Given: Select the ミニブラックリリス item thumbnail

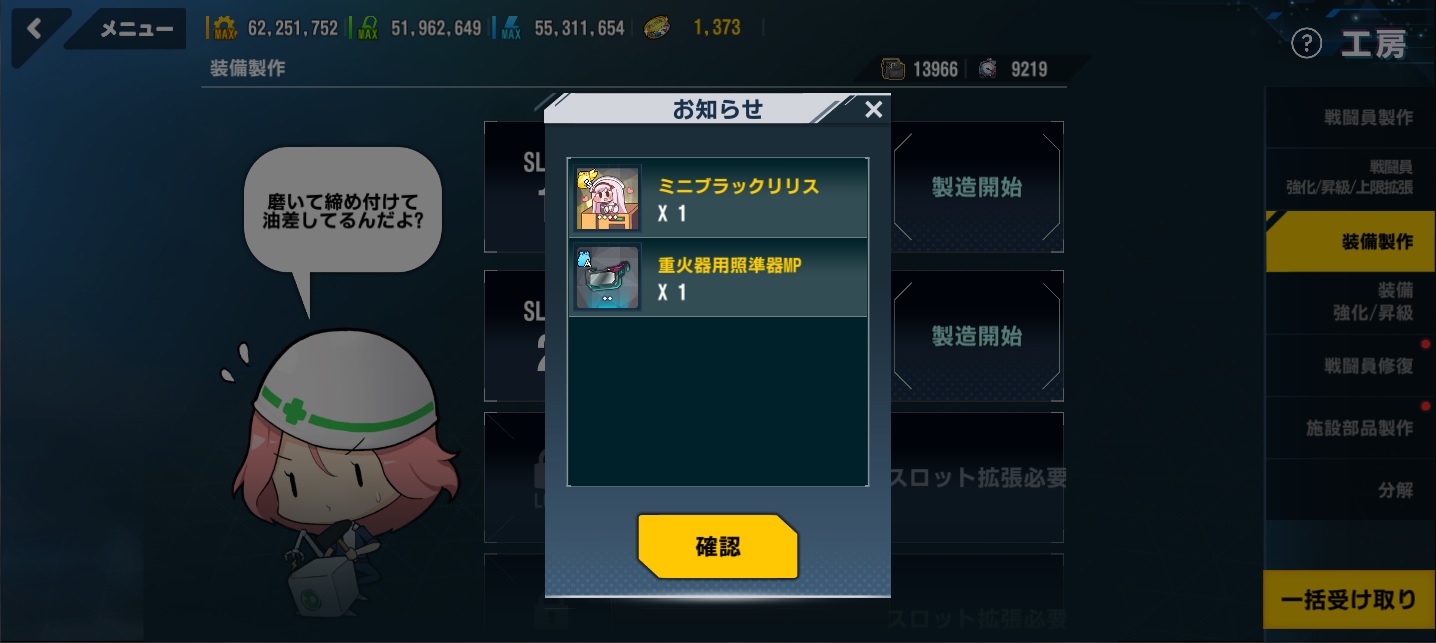Looking at the screenshot, I should point(608,198).
